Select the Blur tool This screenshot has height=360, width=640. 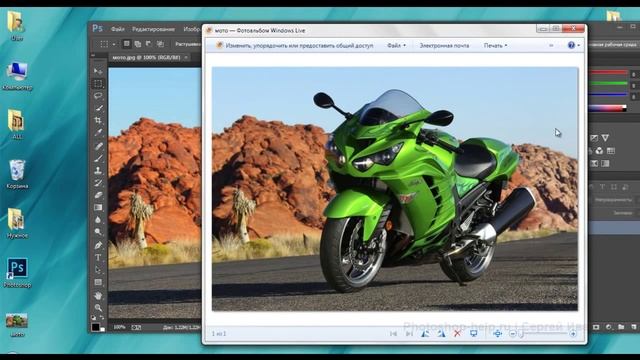click(98, 219)
